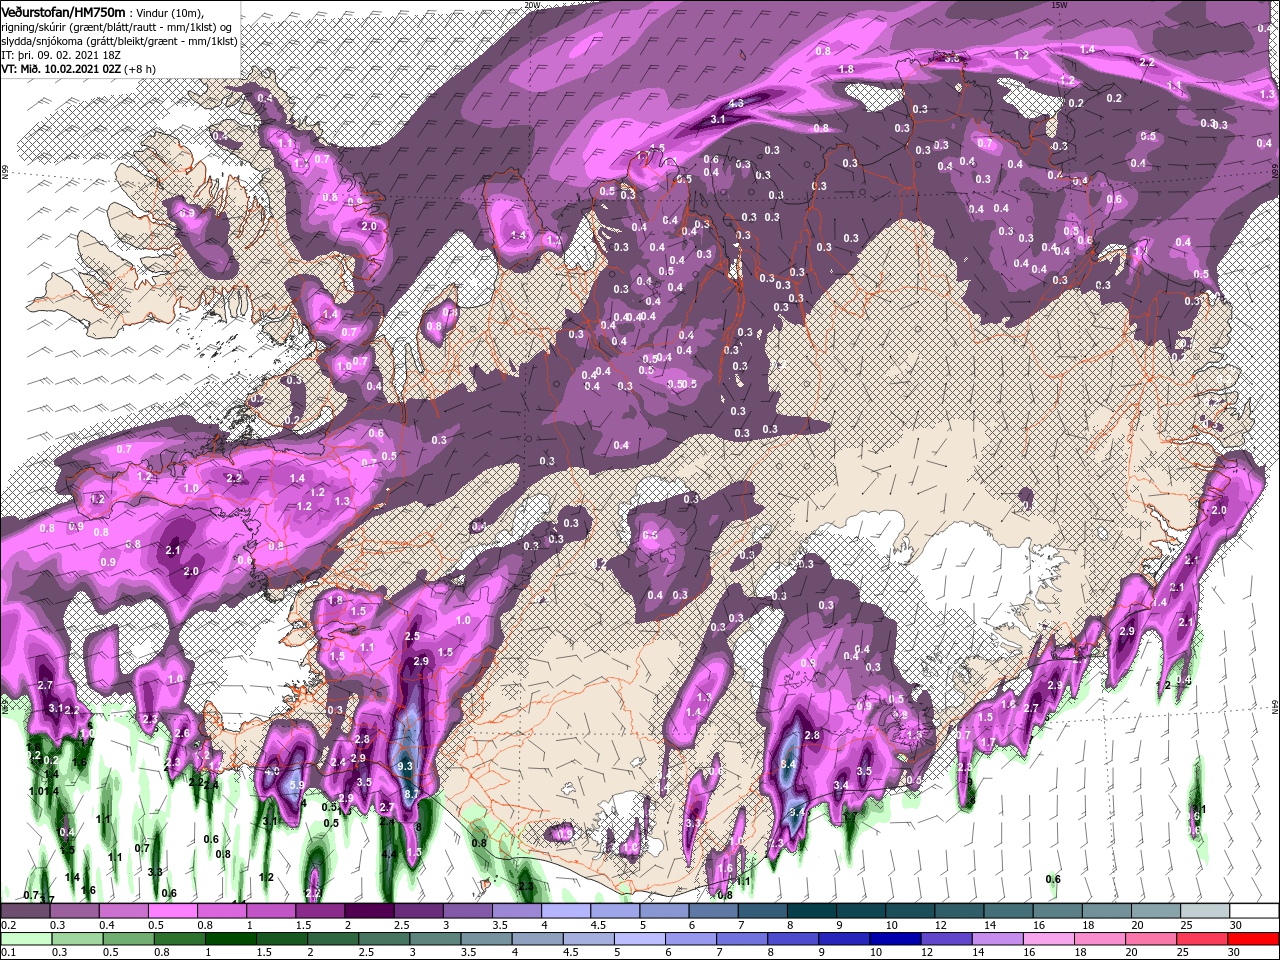
Task: Select the upper legend swatch between 4 and 4.5
Action: click(x=567, y=910)
